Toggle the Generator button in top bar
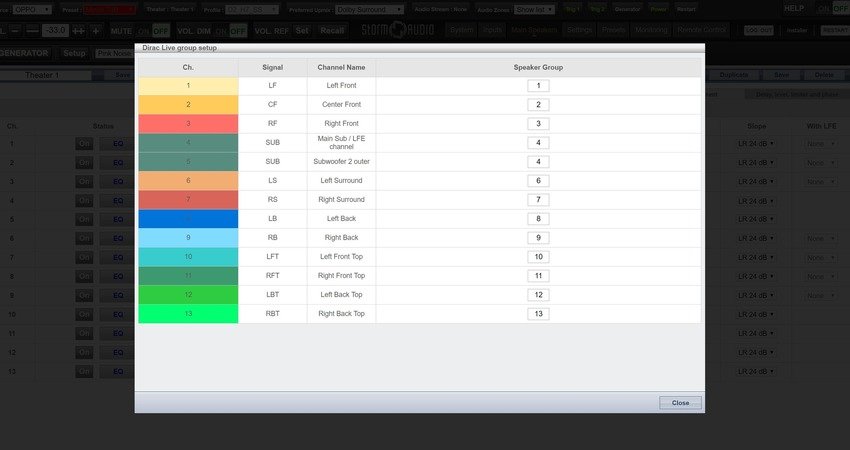Screen dimensions: 850x450 click(627, 9)
